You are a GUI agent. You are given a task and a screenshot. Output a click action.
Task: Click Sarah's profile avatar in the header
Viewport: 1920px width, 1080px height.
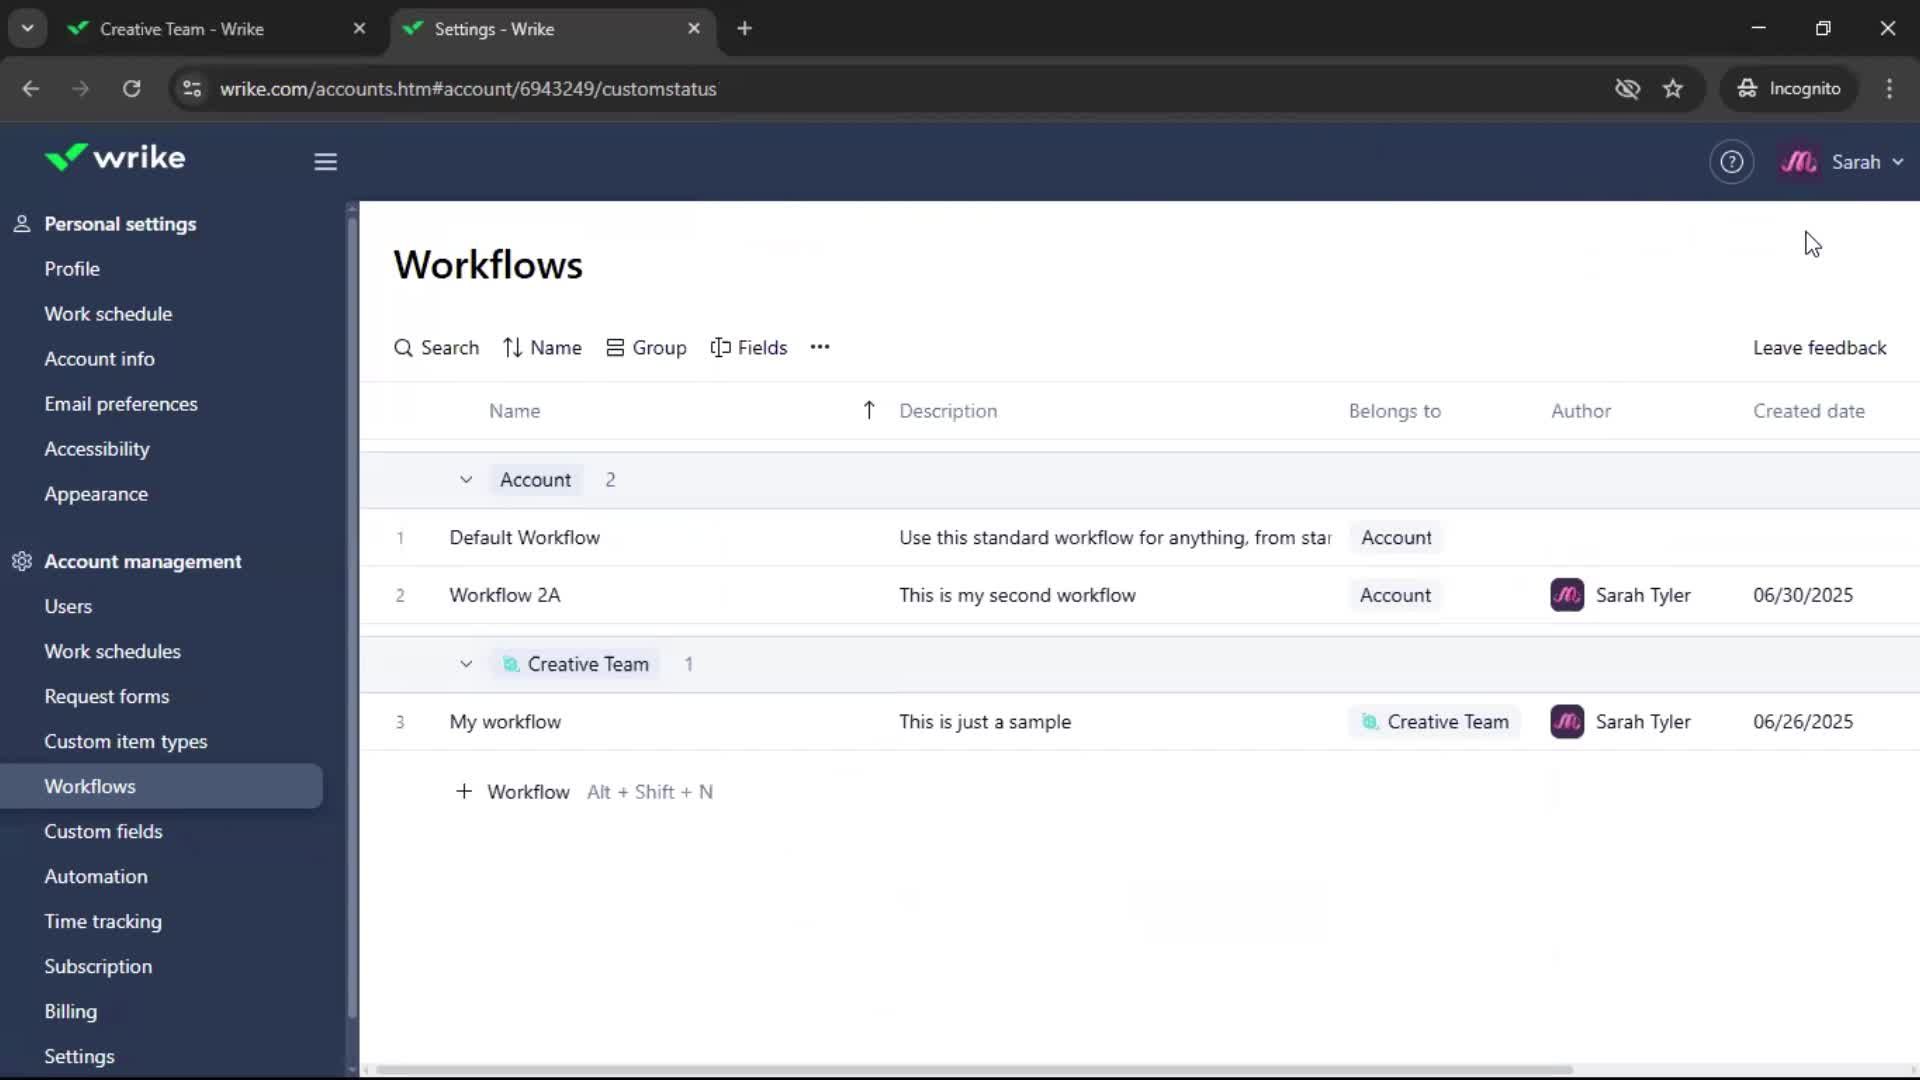[1798, 162]
